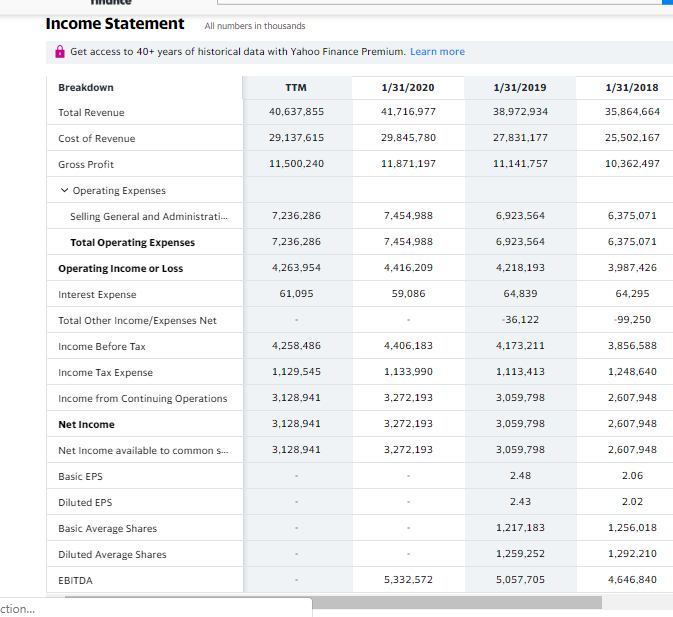Click 2019 Total Revenue value 38,972,934
Image resolution: width=673 pixels, height=617 pixels.
pyautogui.click(x=520, y=112)
